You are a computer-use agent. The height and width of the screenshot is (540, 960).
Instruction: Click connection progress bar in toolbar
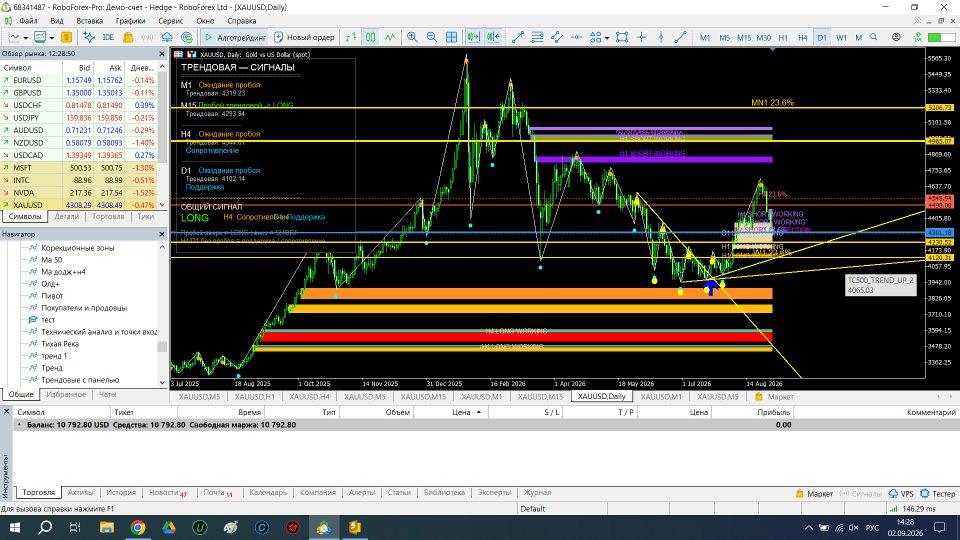(x=941, y=37)
